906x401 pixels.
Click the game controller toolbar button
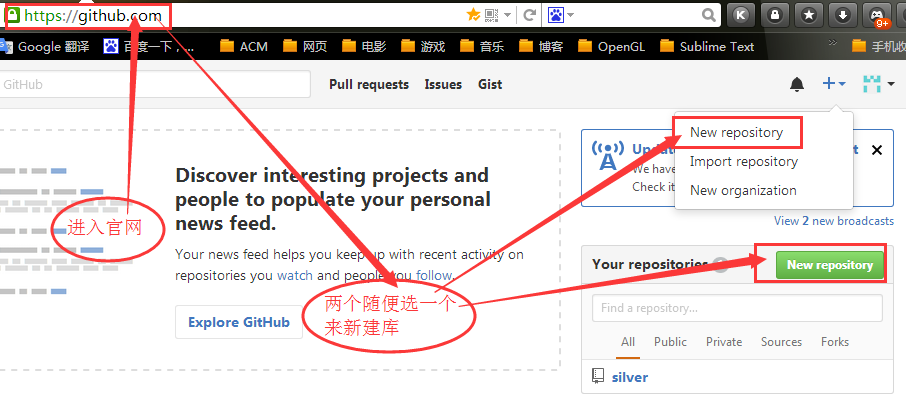click(877, 16)
